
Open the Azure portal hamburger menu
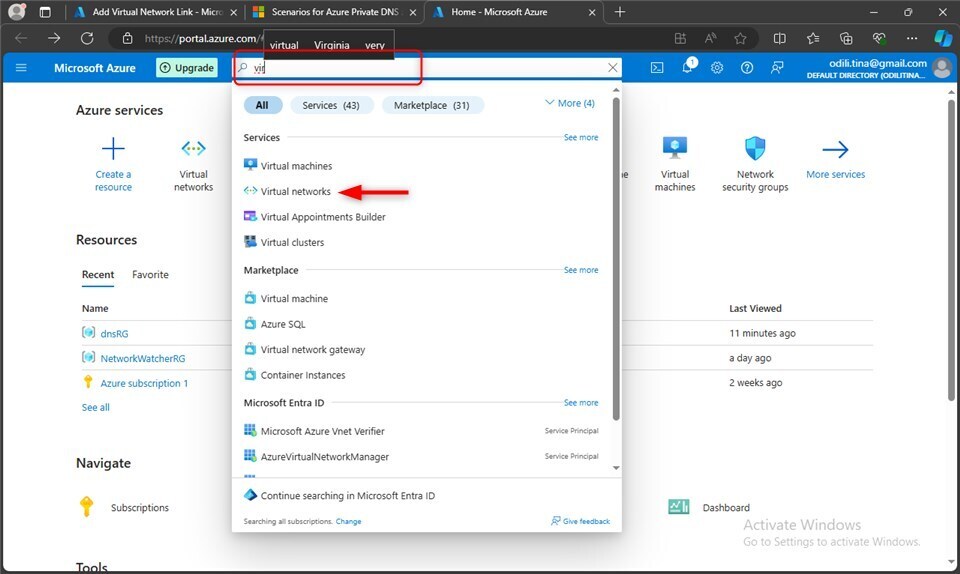point(21,67)
